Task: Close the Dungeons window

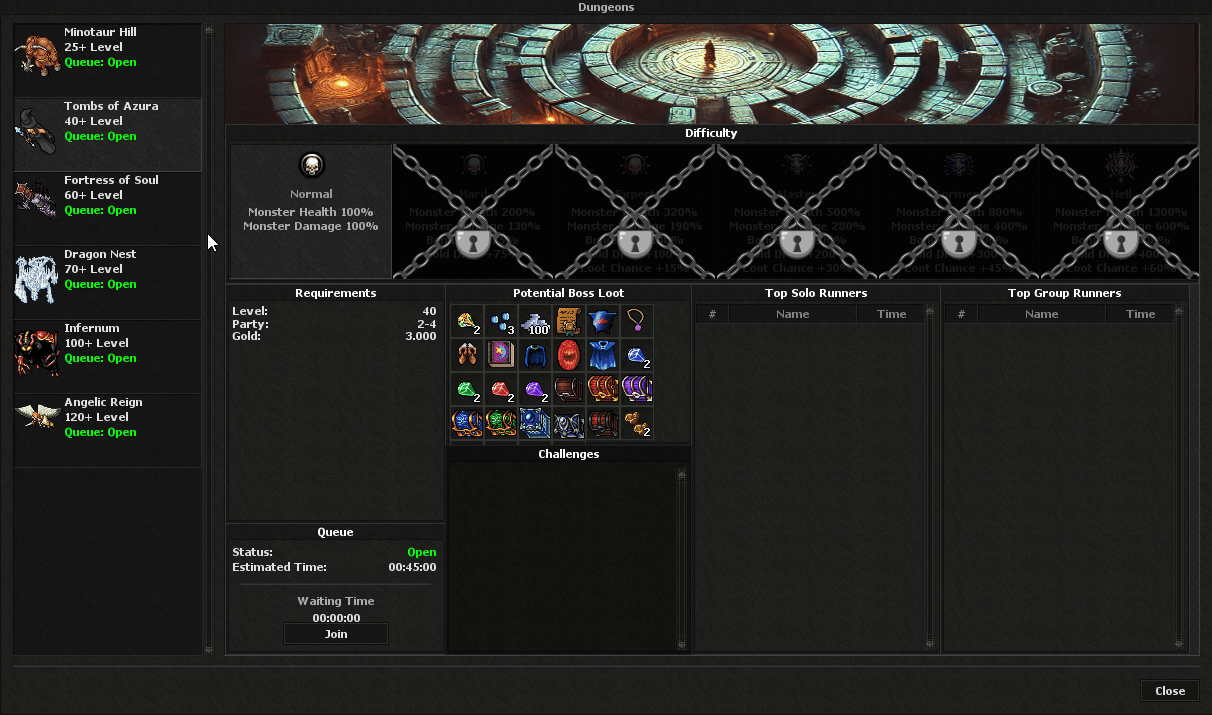Action: 1170,691
